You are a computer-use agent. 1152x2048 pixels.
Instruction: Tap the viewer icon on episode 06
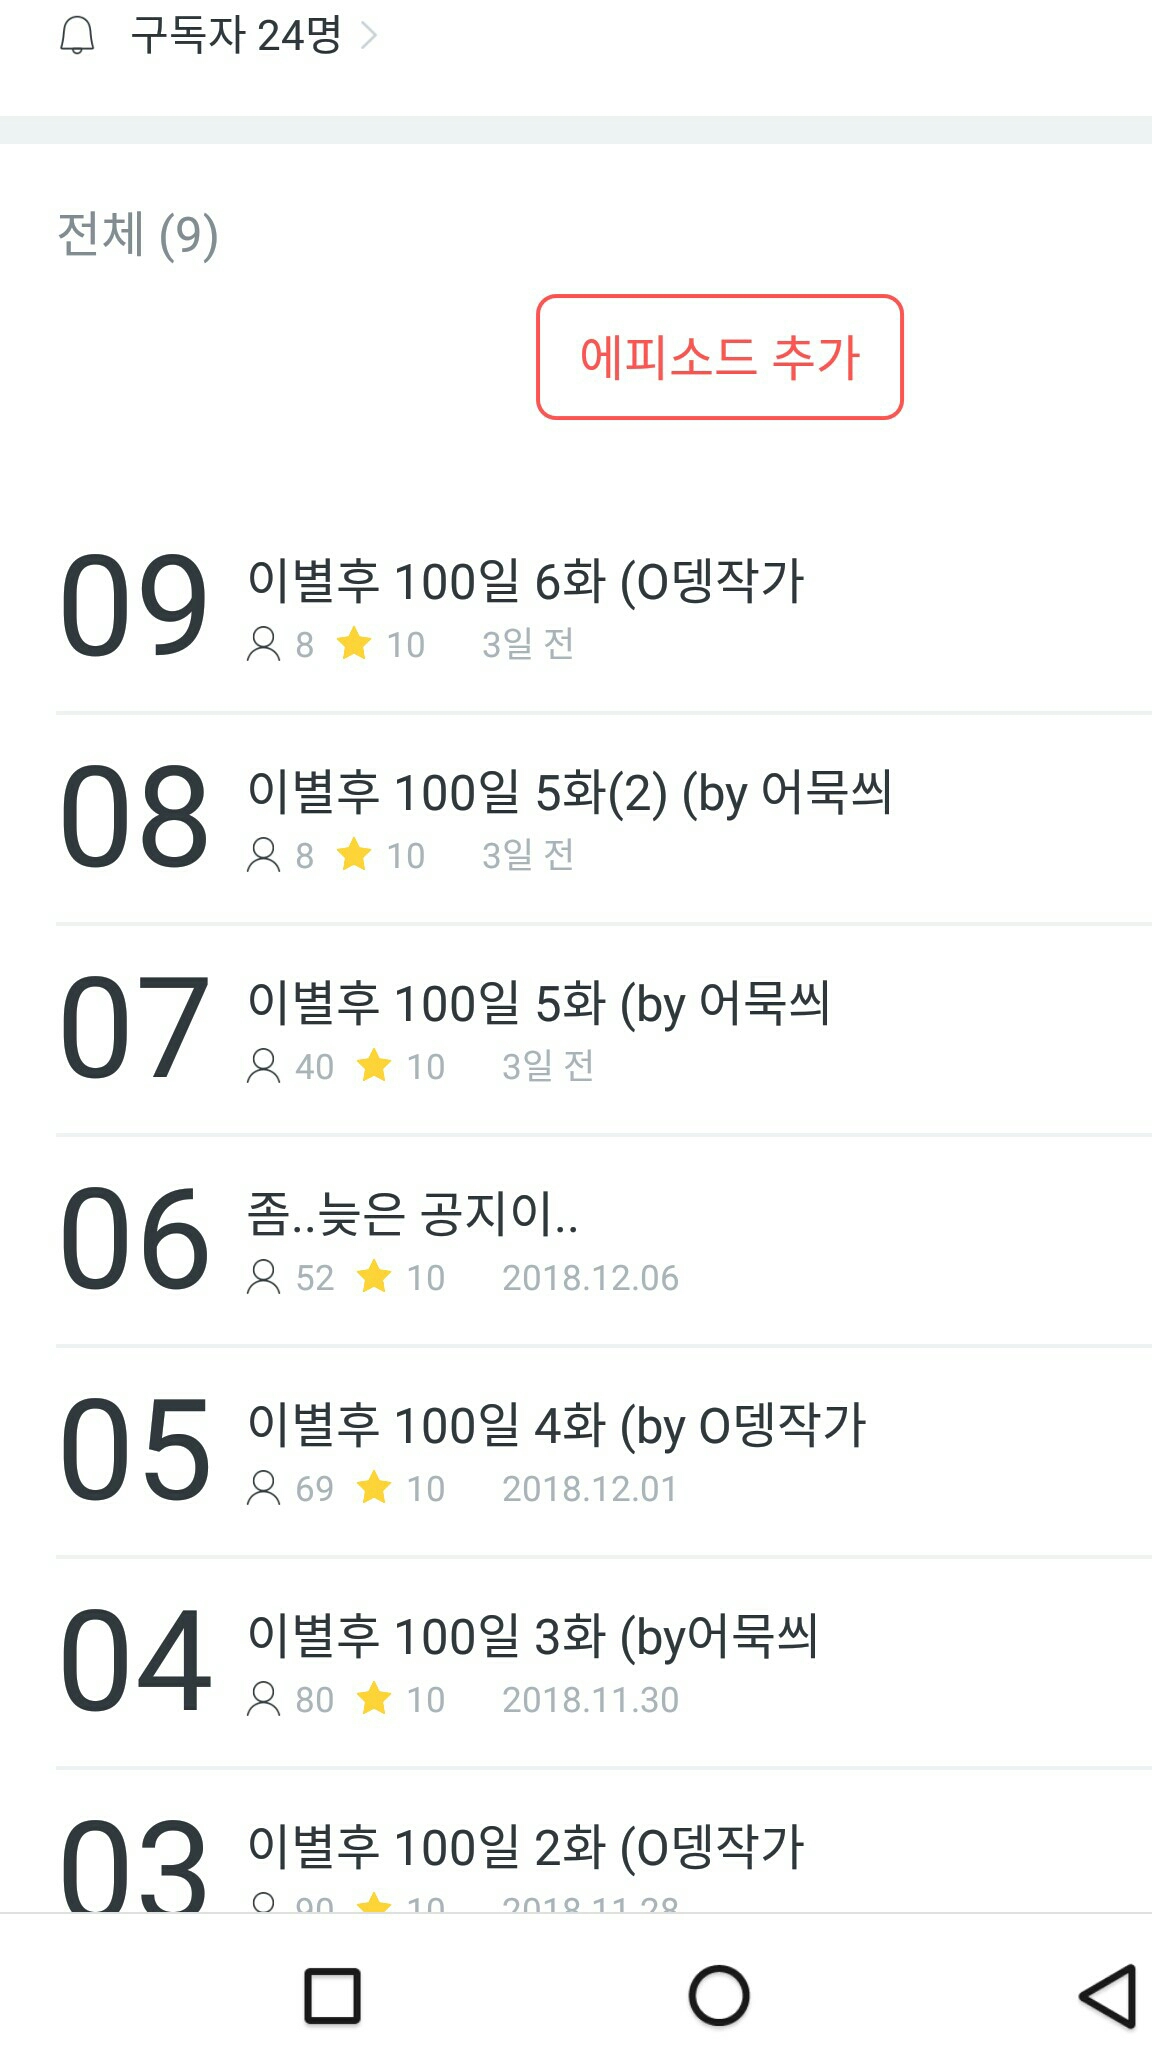click(263, 1277)
